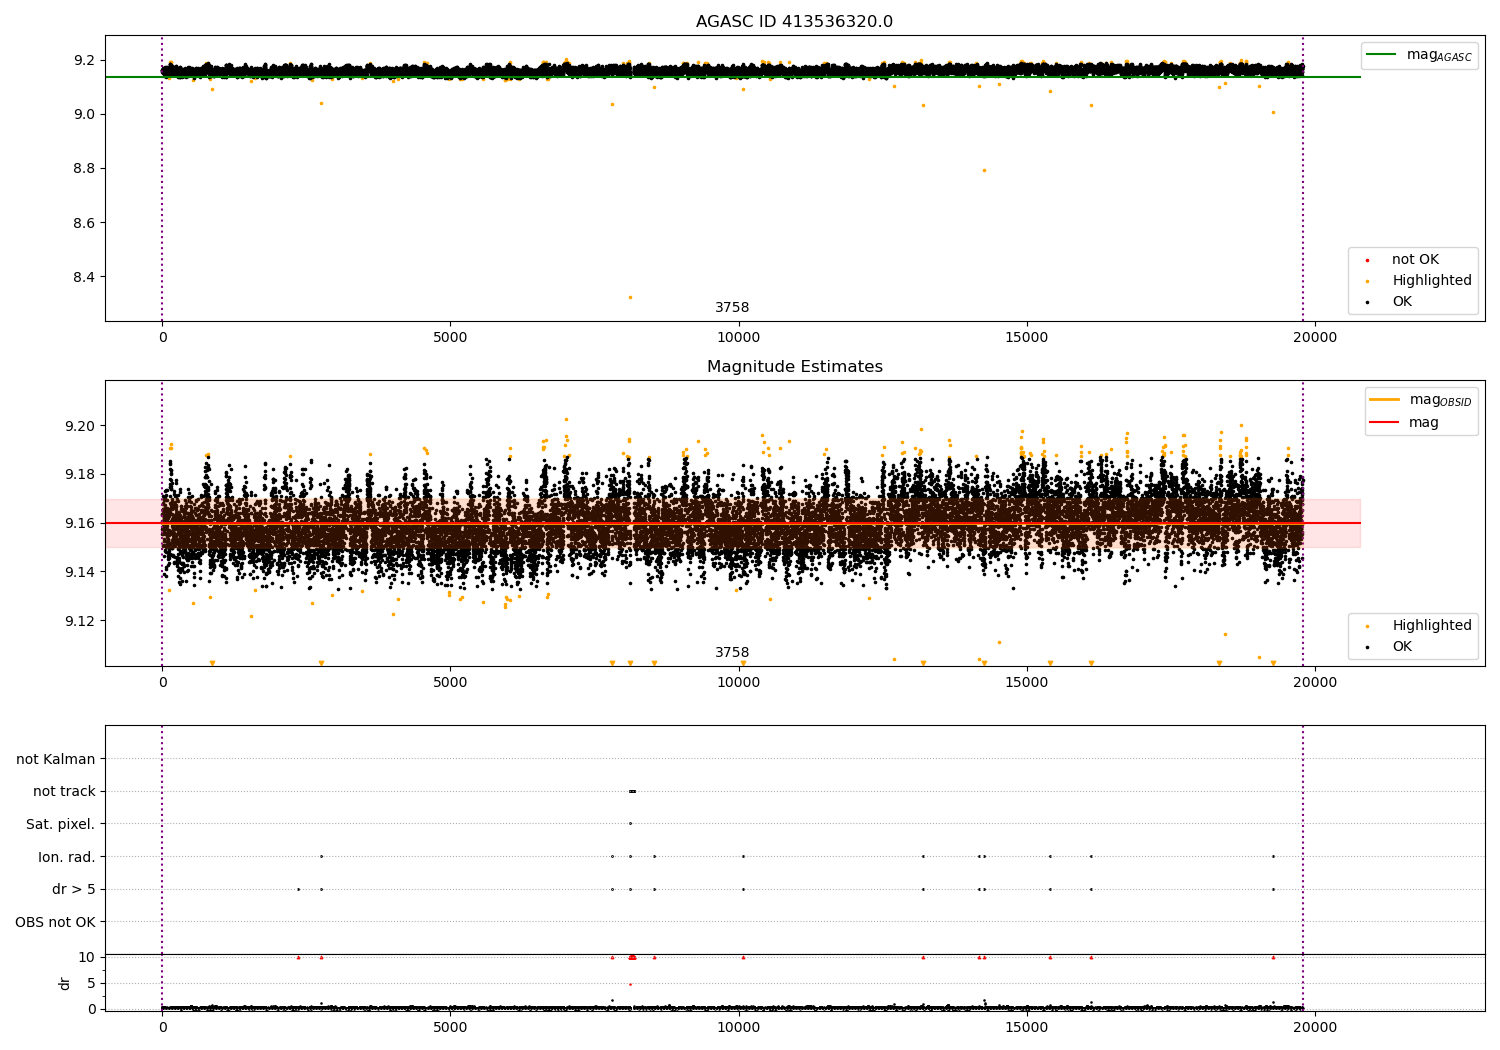This screenshot has height=1050, width=1500.
Task: Click the 9.14 y-tick in the middle plot
Action: point(80,572)
